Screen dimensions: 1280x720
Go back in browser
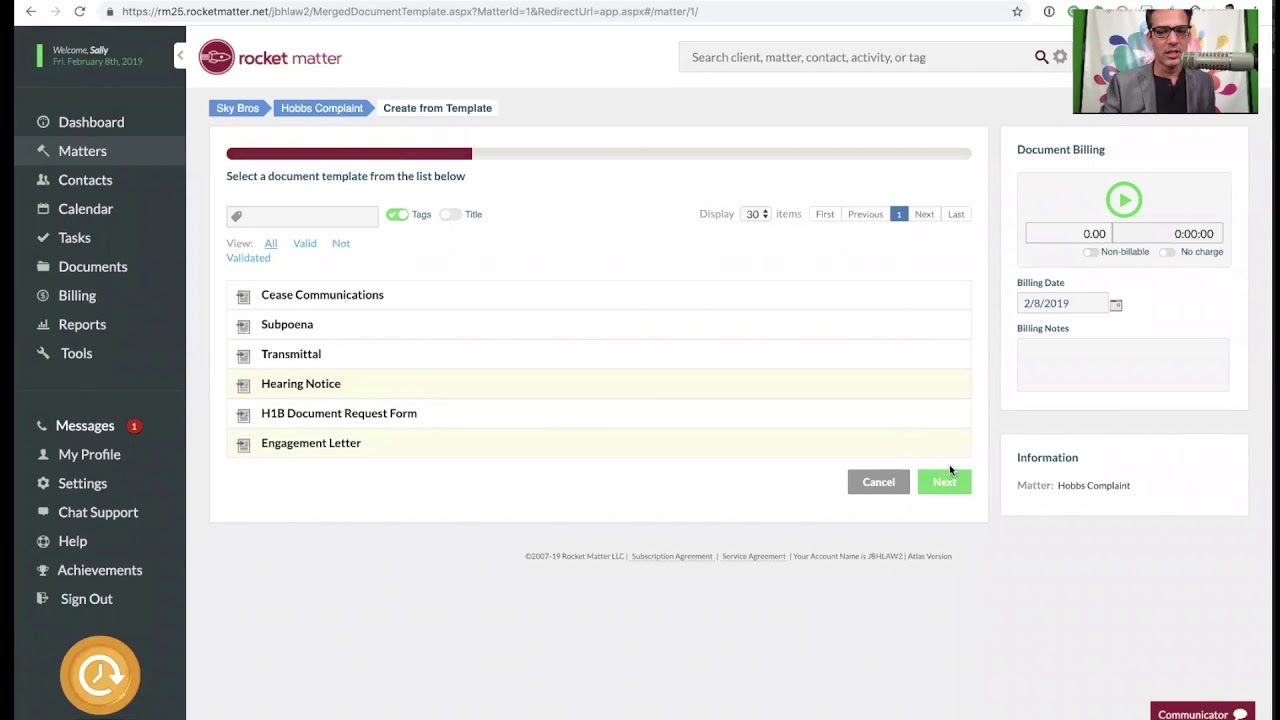click(x=31, y=11)
